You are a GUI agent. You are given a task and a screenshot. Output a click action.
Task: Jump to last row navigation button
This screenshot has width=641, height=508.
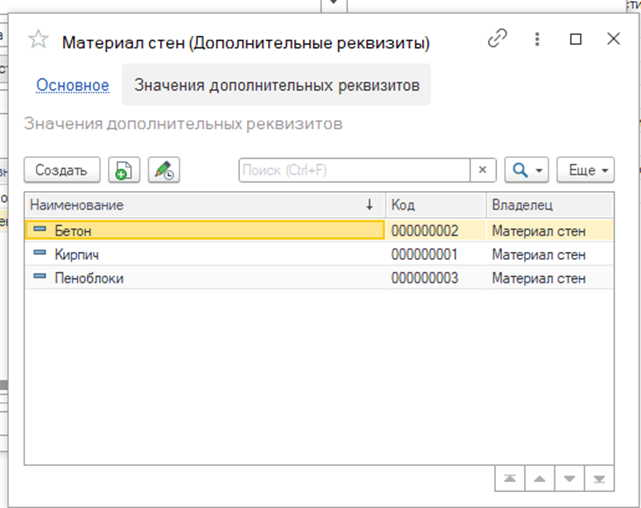tap(599, 478)
